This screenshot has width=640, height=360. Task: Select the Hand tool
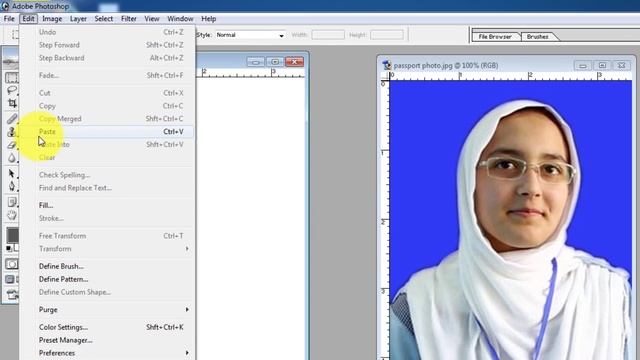click(11, 215)
